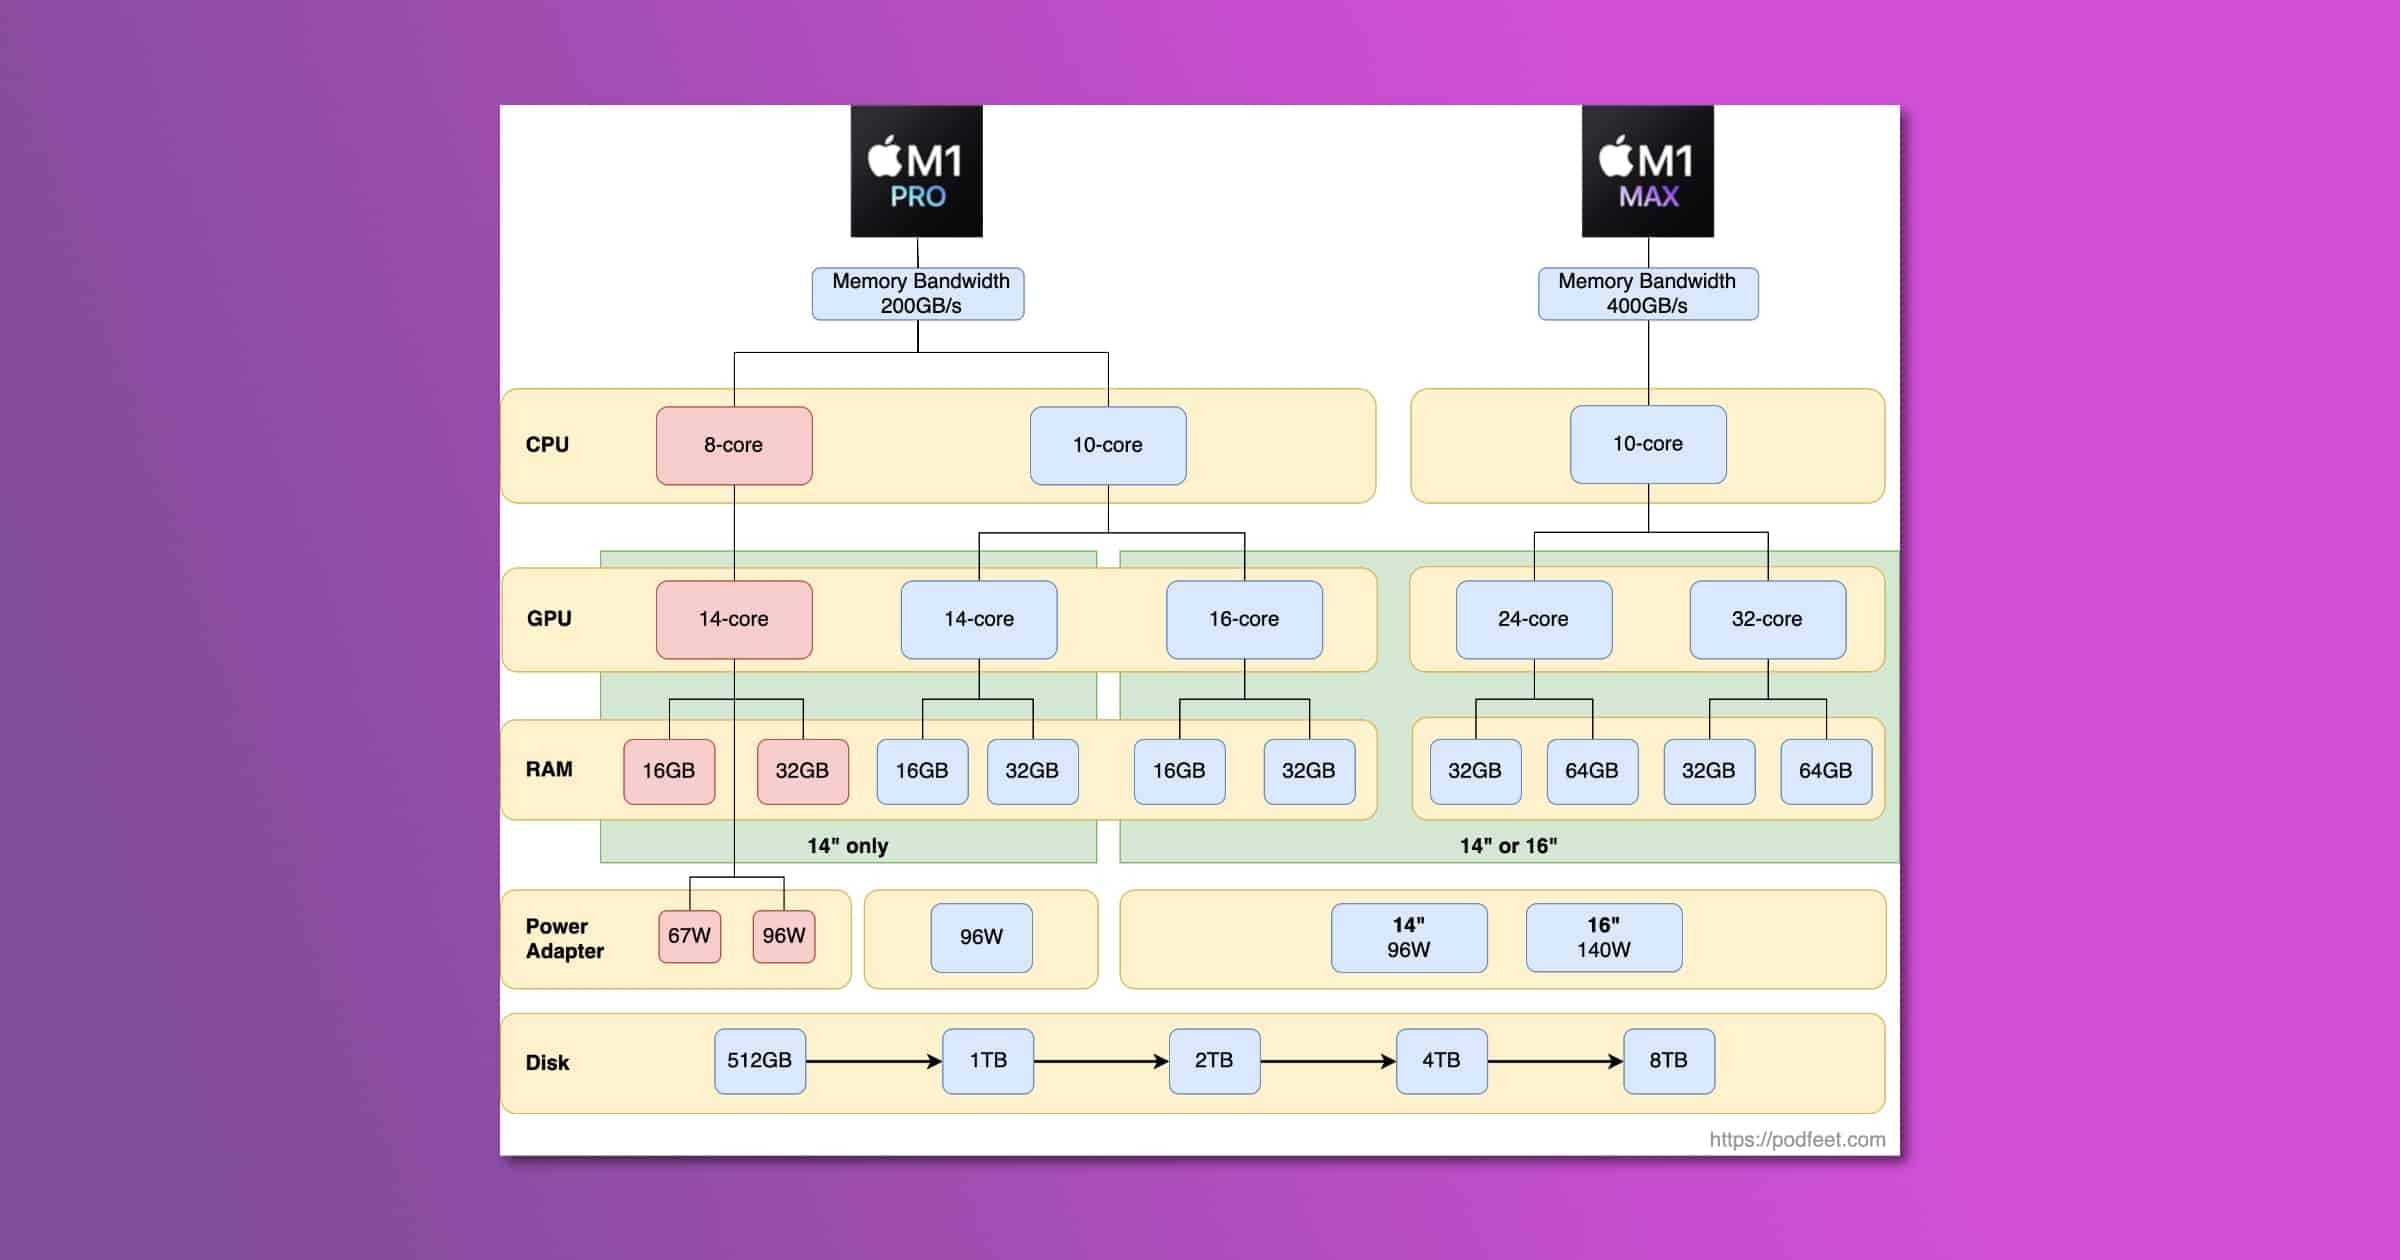
Task: Select the M1 Max 10-core CPU box
Action: click(x=1647, y=444)
